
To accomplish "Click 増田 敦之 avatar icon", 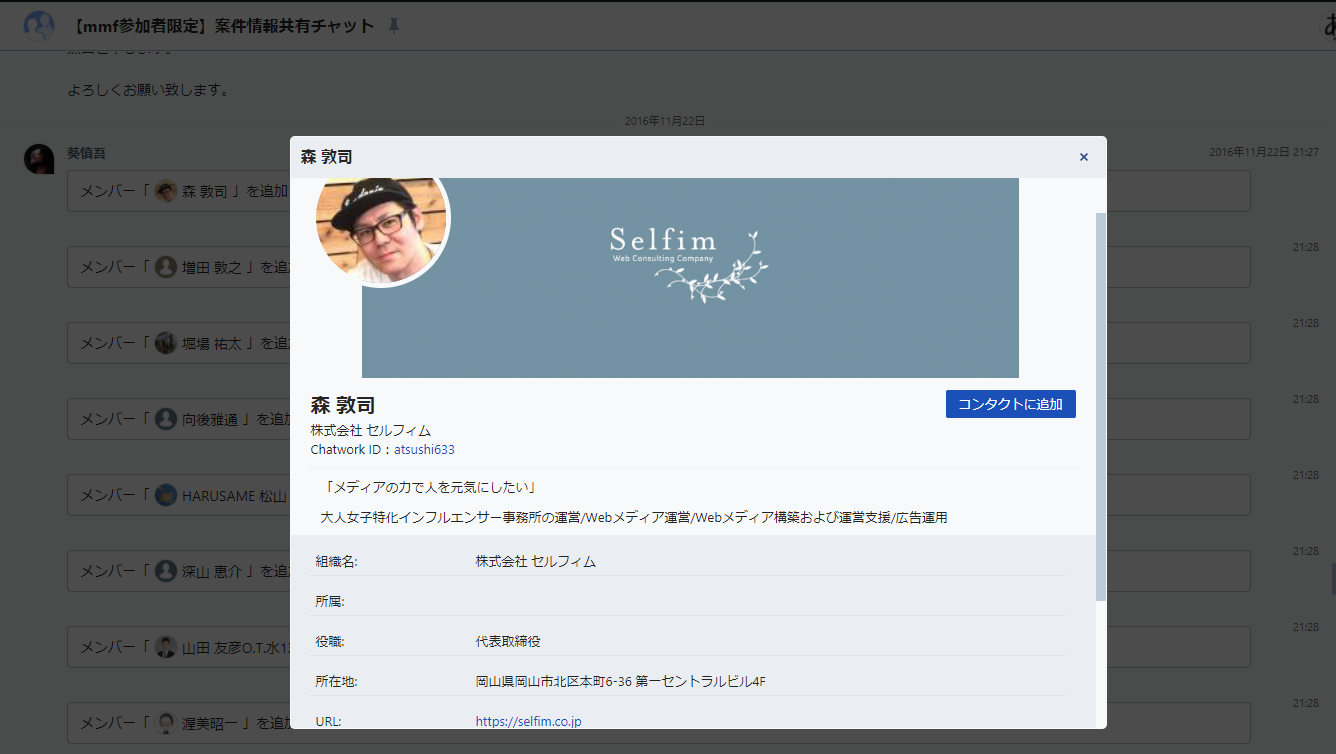I will [x=166, y=267].
